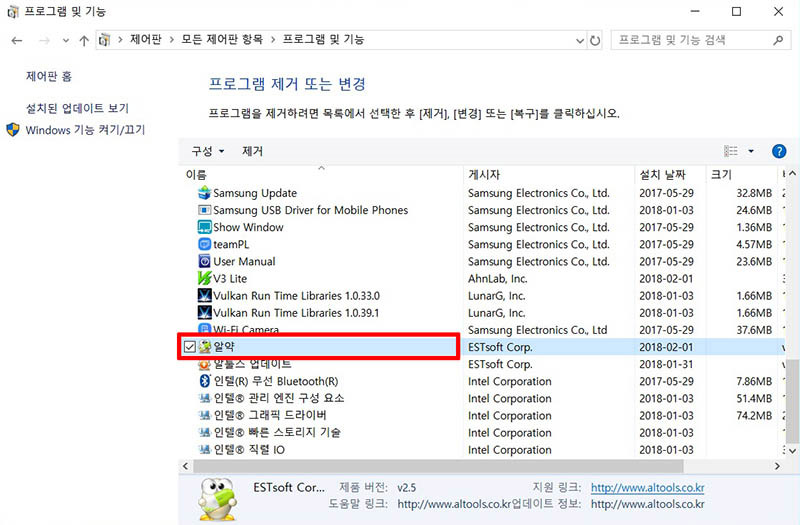Open the 구성 dropdown menu
The width and height of the screenshot is (800, 525).
pyautogui.click(x=207, y=151)
